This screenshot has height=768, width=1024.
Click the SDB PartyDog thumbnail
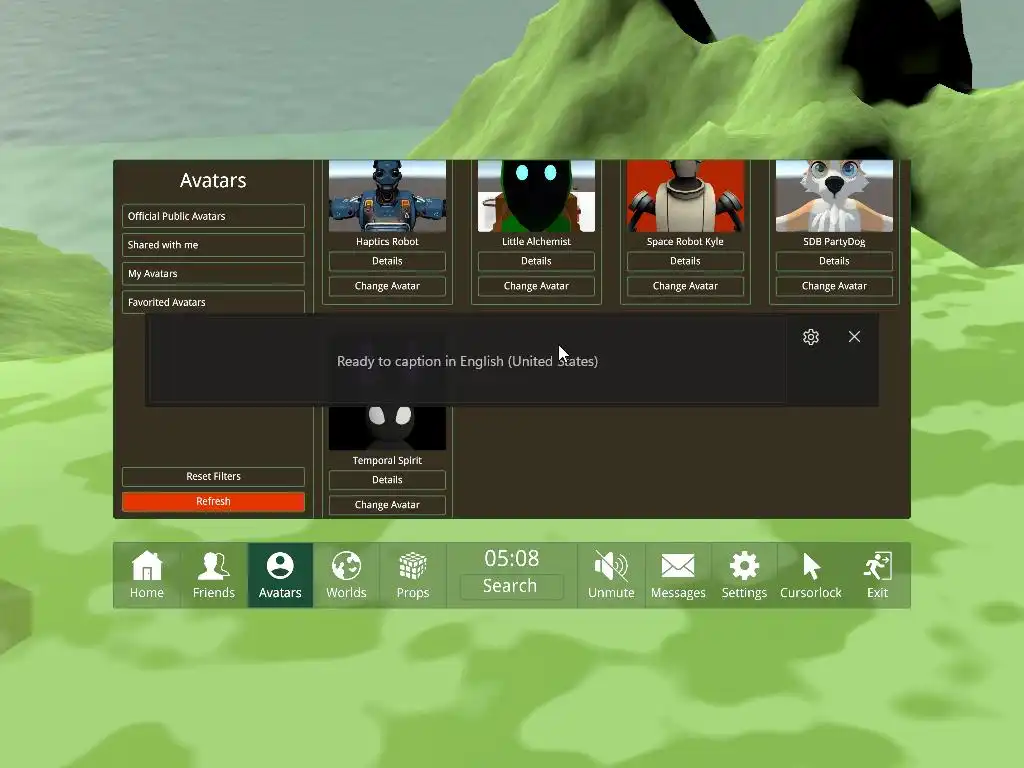(x=834, y=196)
